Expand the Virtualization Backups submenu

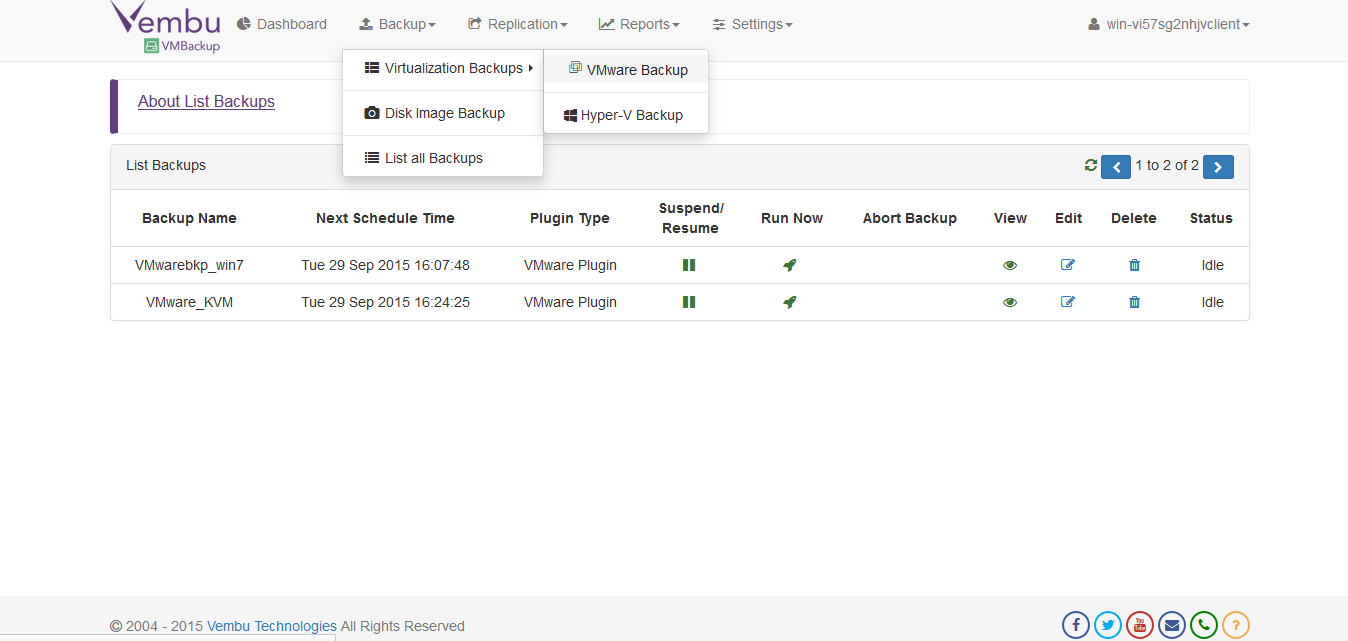point(443,68)
